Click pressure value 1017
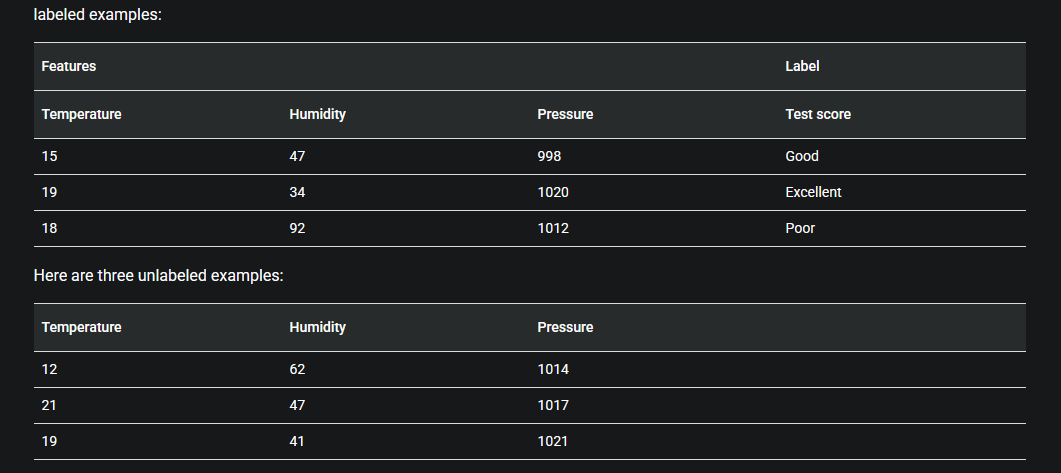This screenshot has width=1061, height=473. coord(654,405)
